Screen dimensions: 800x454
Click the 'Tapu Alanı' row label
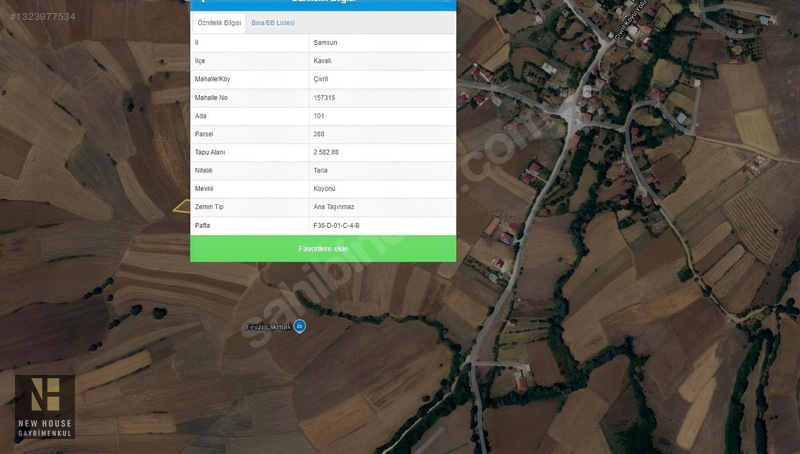[x=210, y=152]
